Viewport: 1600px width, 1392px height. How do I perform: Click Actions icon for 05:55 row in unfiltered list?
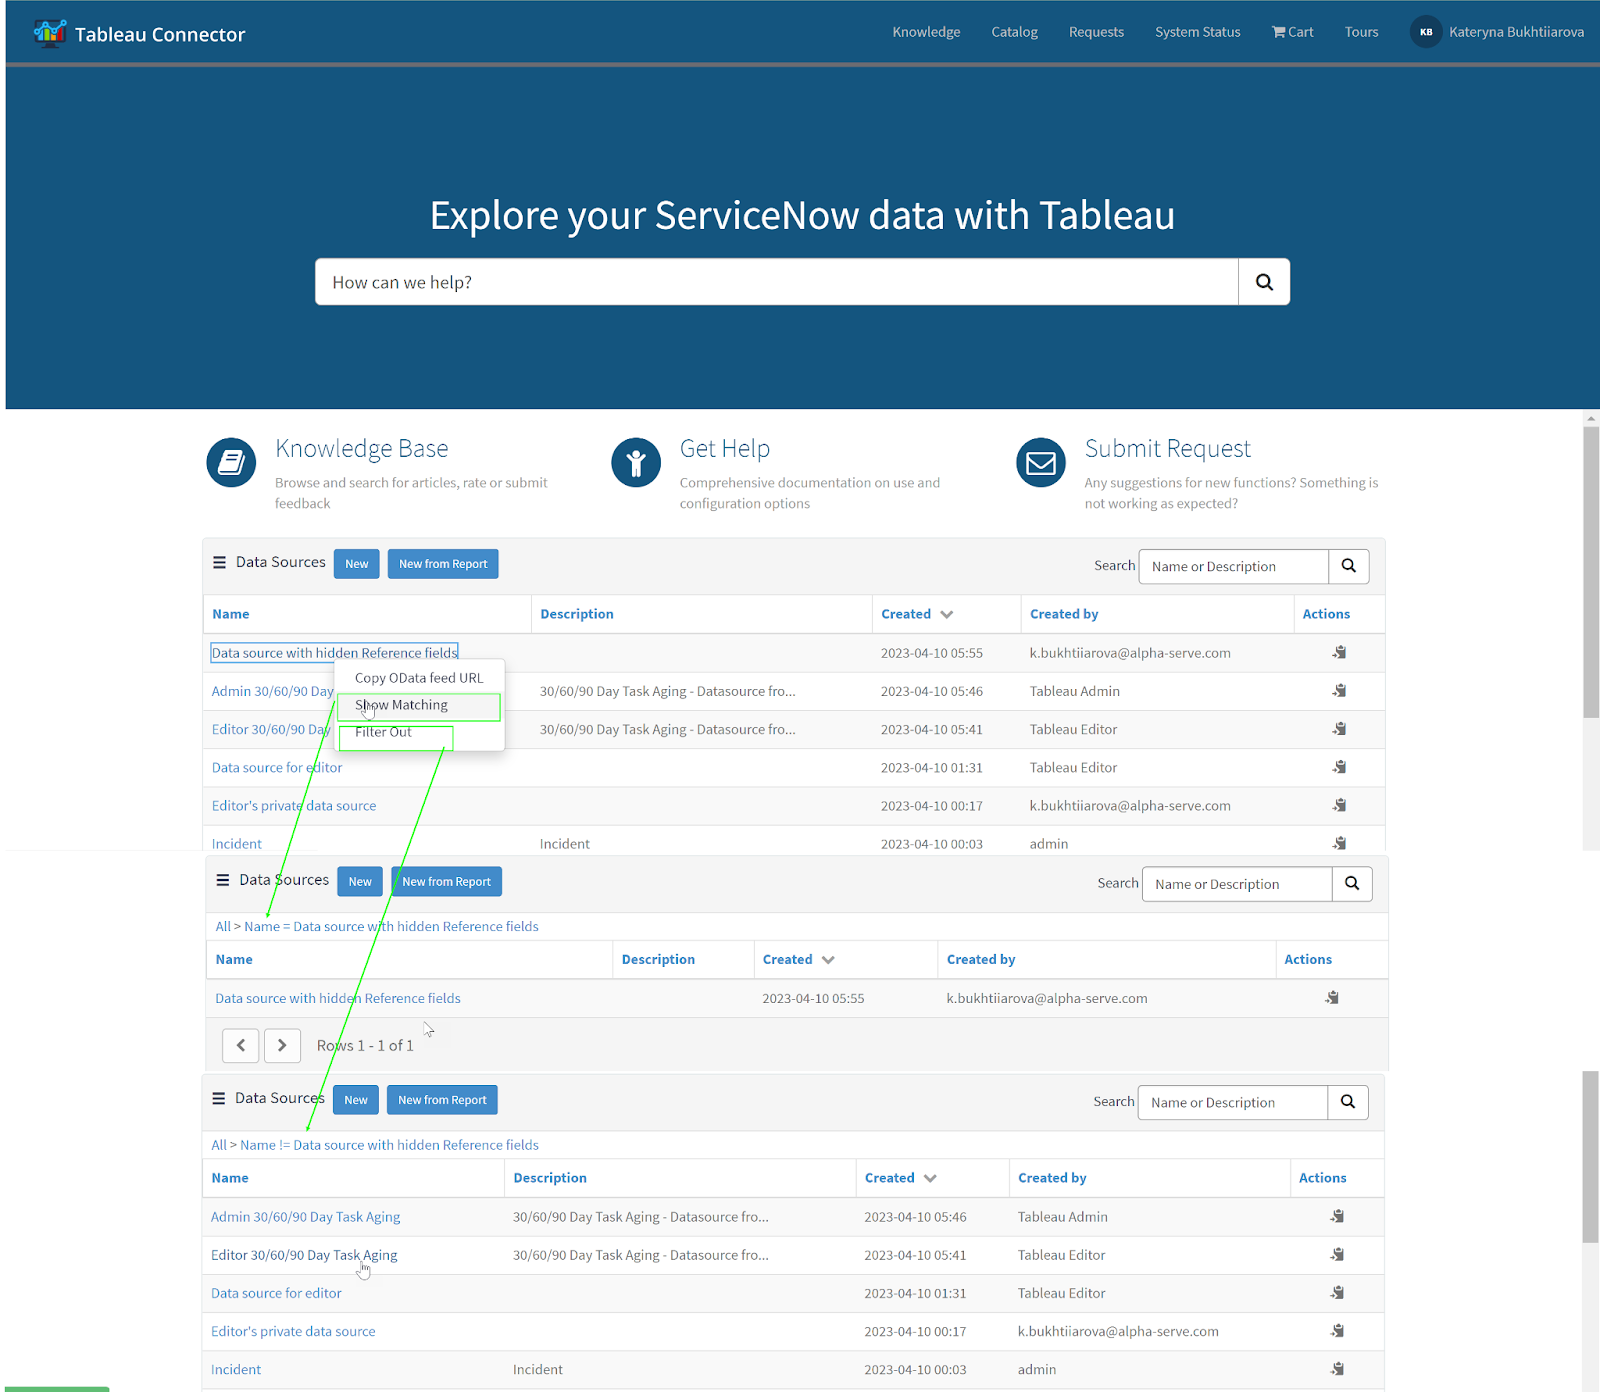tap(1339, 652)
